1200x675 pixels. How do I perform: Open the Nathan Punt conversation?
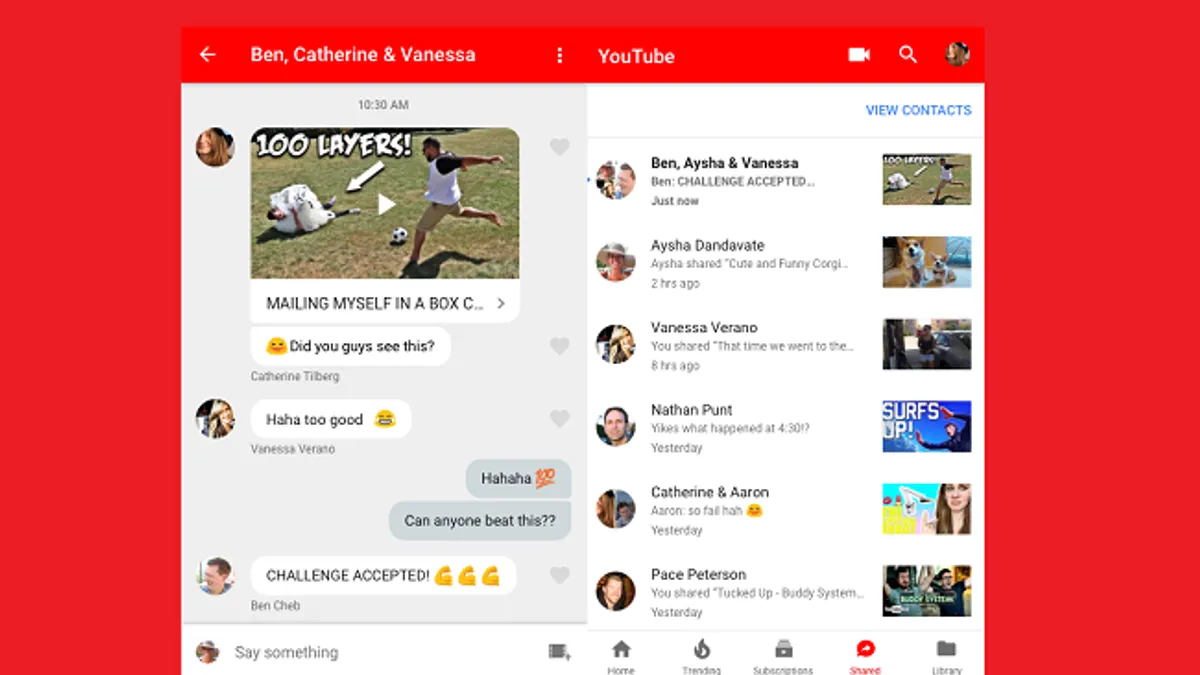pos(786,427)
